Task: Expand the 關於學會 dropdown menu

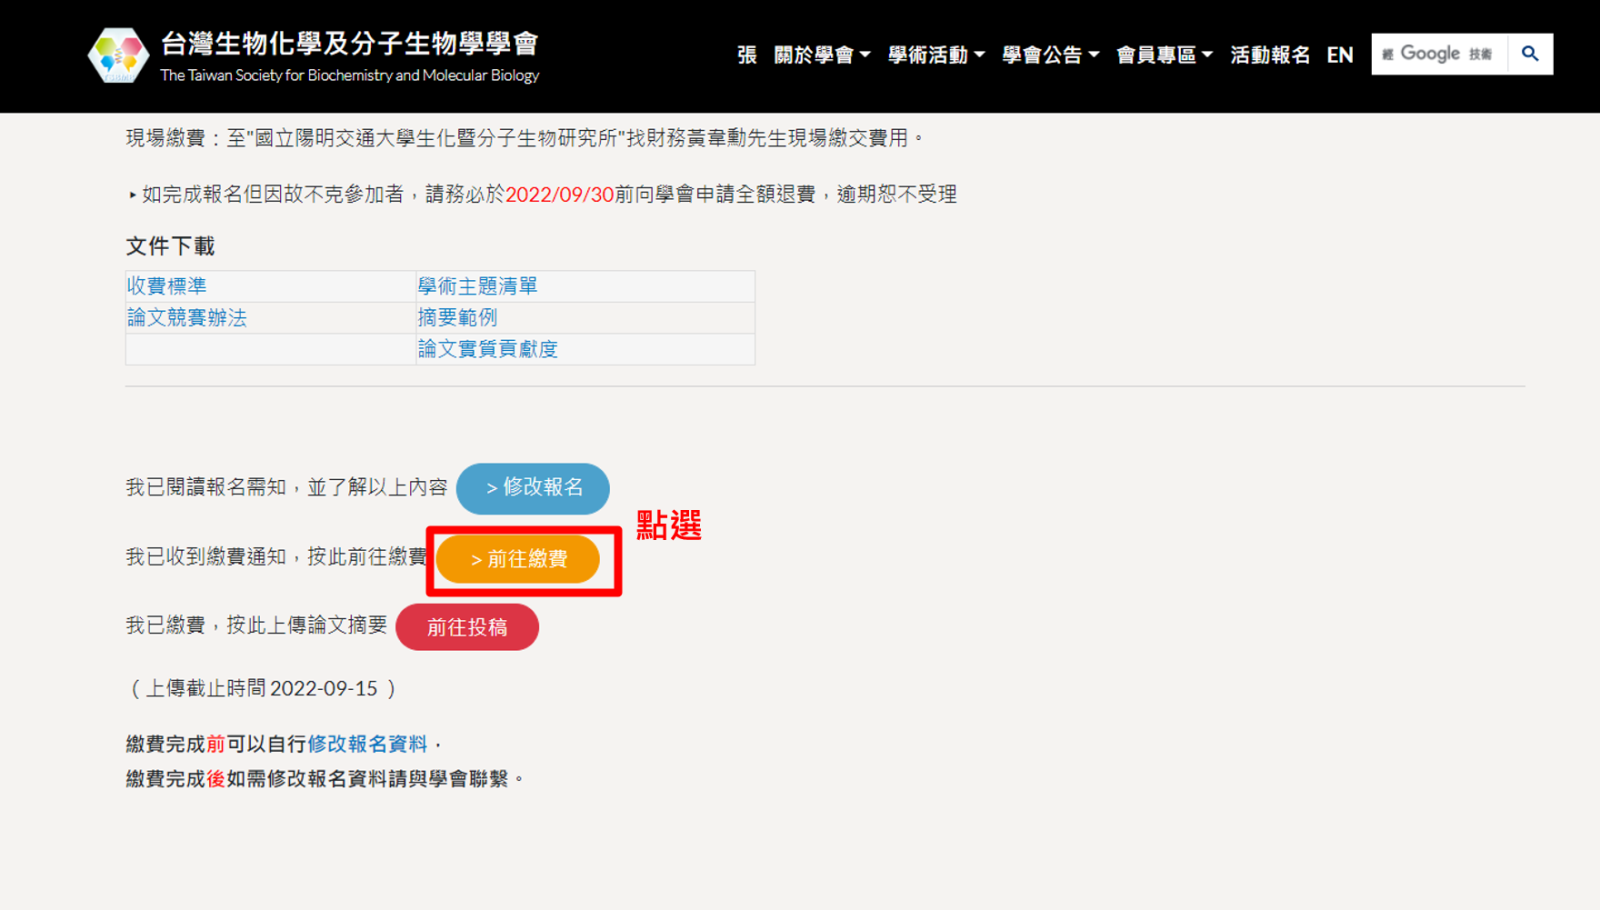Action: [821, 55]
